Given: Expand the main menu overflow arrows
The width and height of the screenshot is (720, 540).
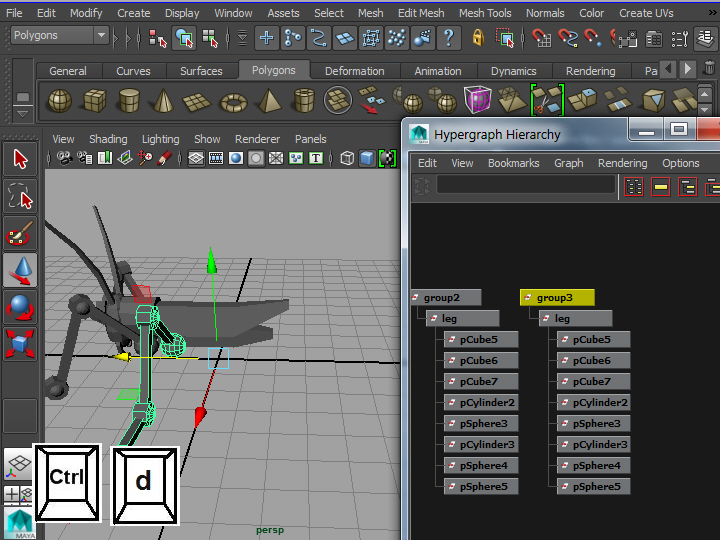Looking at the screenshot, I should (x=713, y=13).
